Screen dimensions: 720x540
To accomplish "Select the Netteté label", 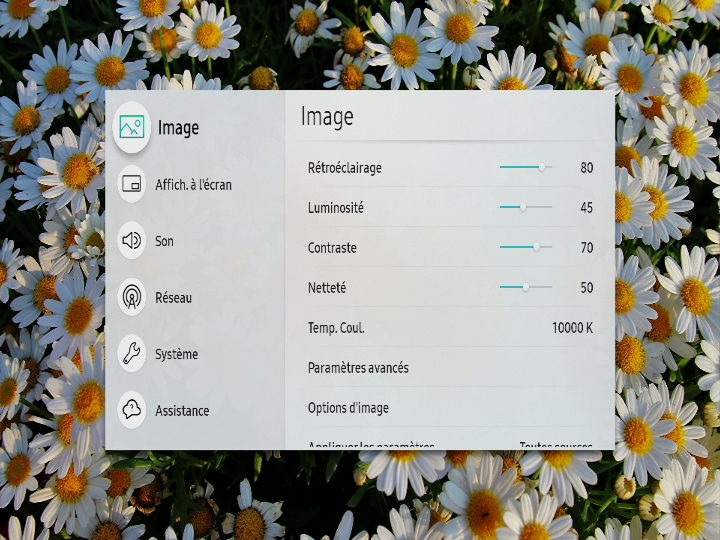I will [x=326, y=288].
